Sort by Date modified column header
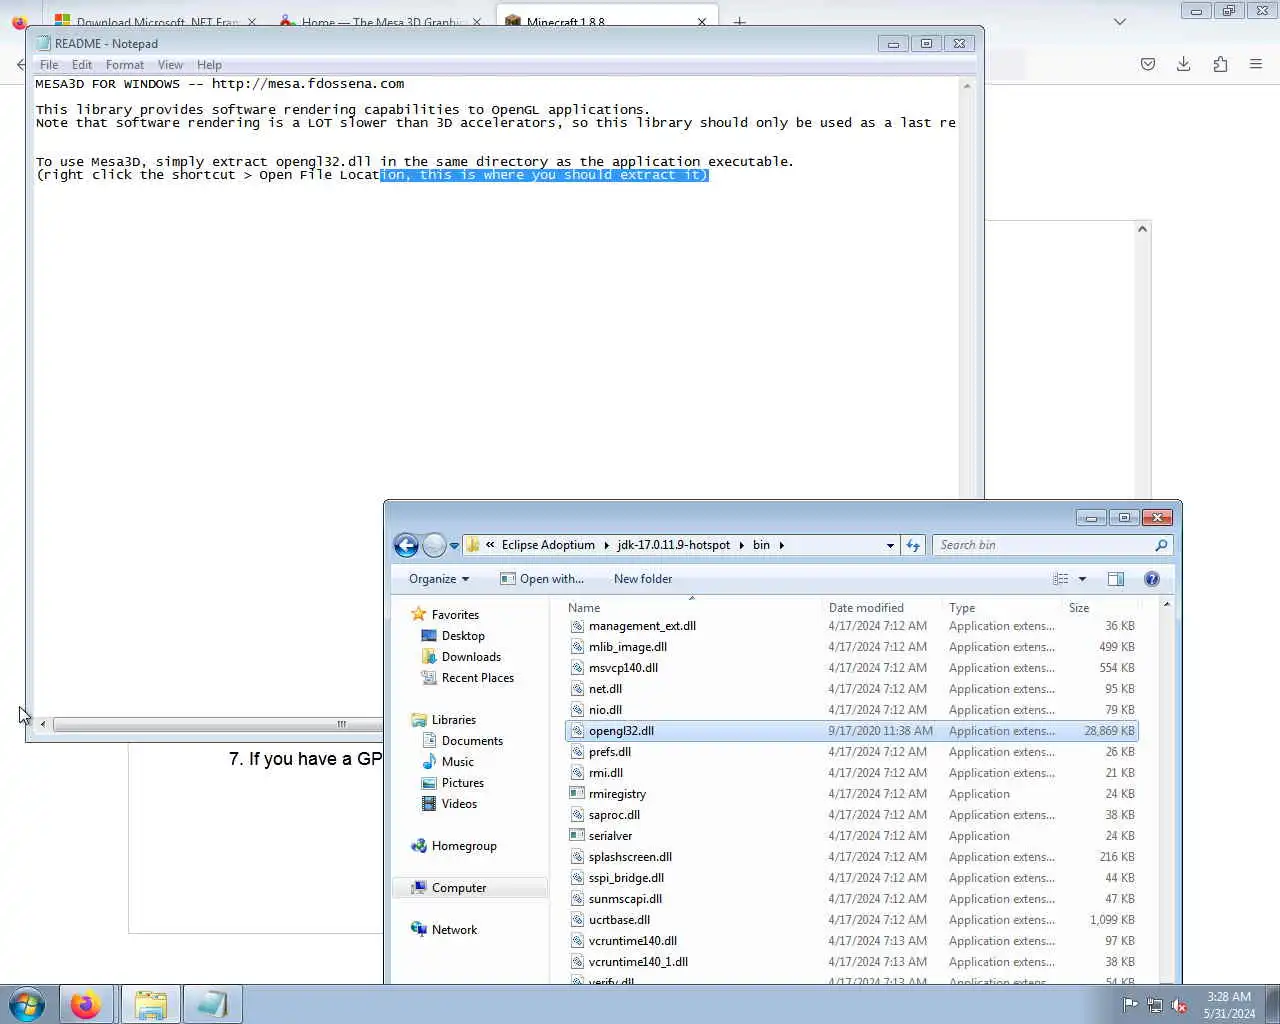Viewport: 1280px width, 1024px height. [x=882, y=608]
